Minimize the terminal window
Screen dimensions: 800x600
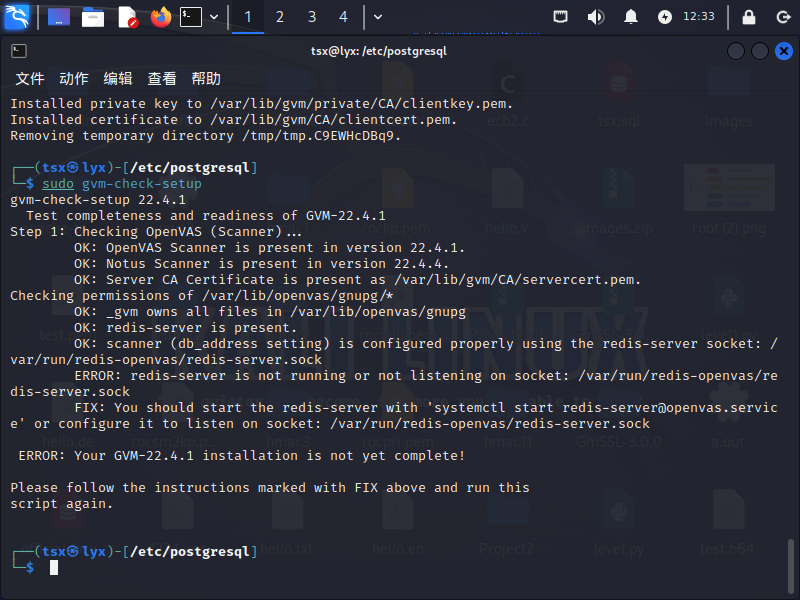[x=736, y=51]
